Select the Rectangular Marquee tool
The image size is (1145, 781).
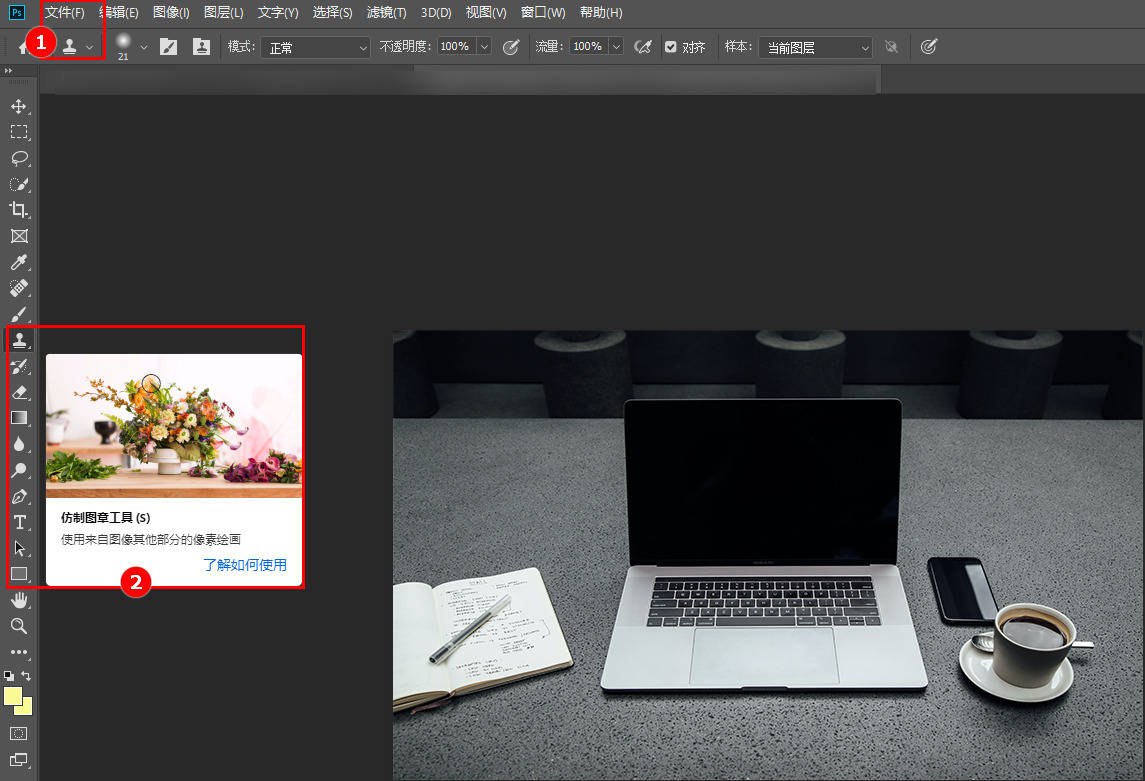click(x=18, y=132)
